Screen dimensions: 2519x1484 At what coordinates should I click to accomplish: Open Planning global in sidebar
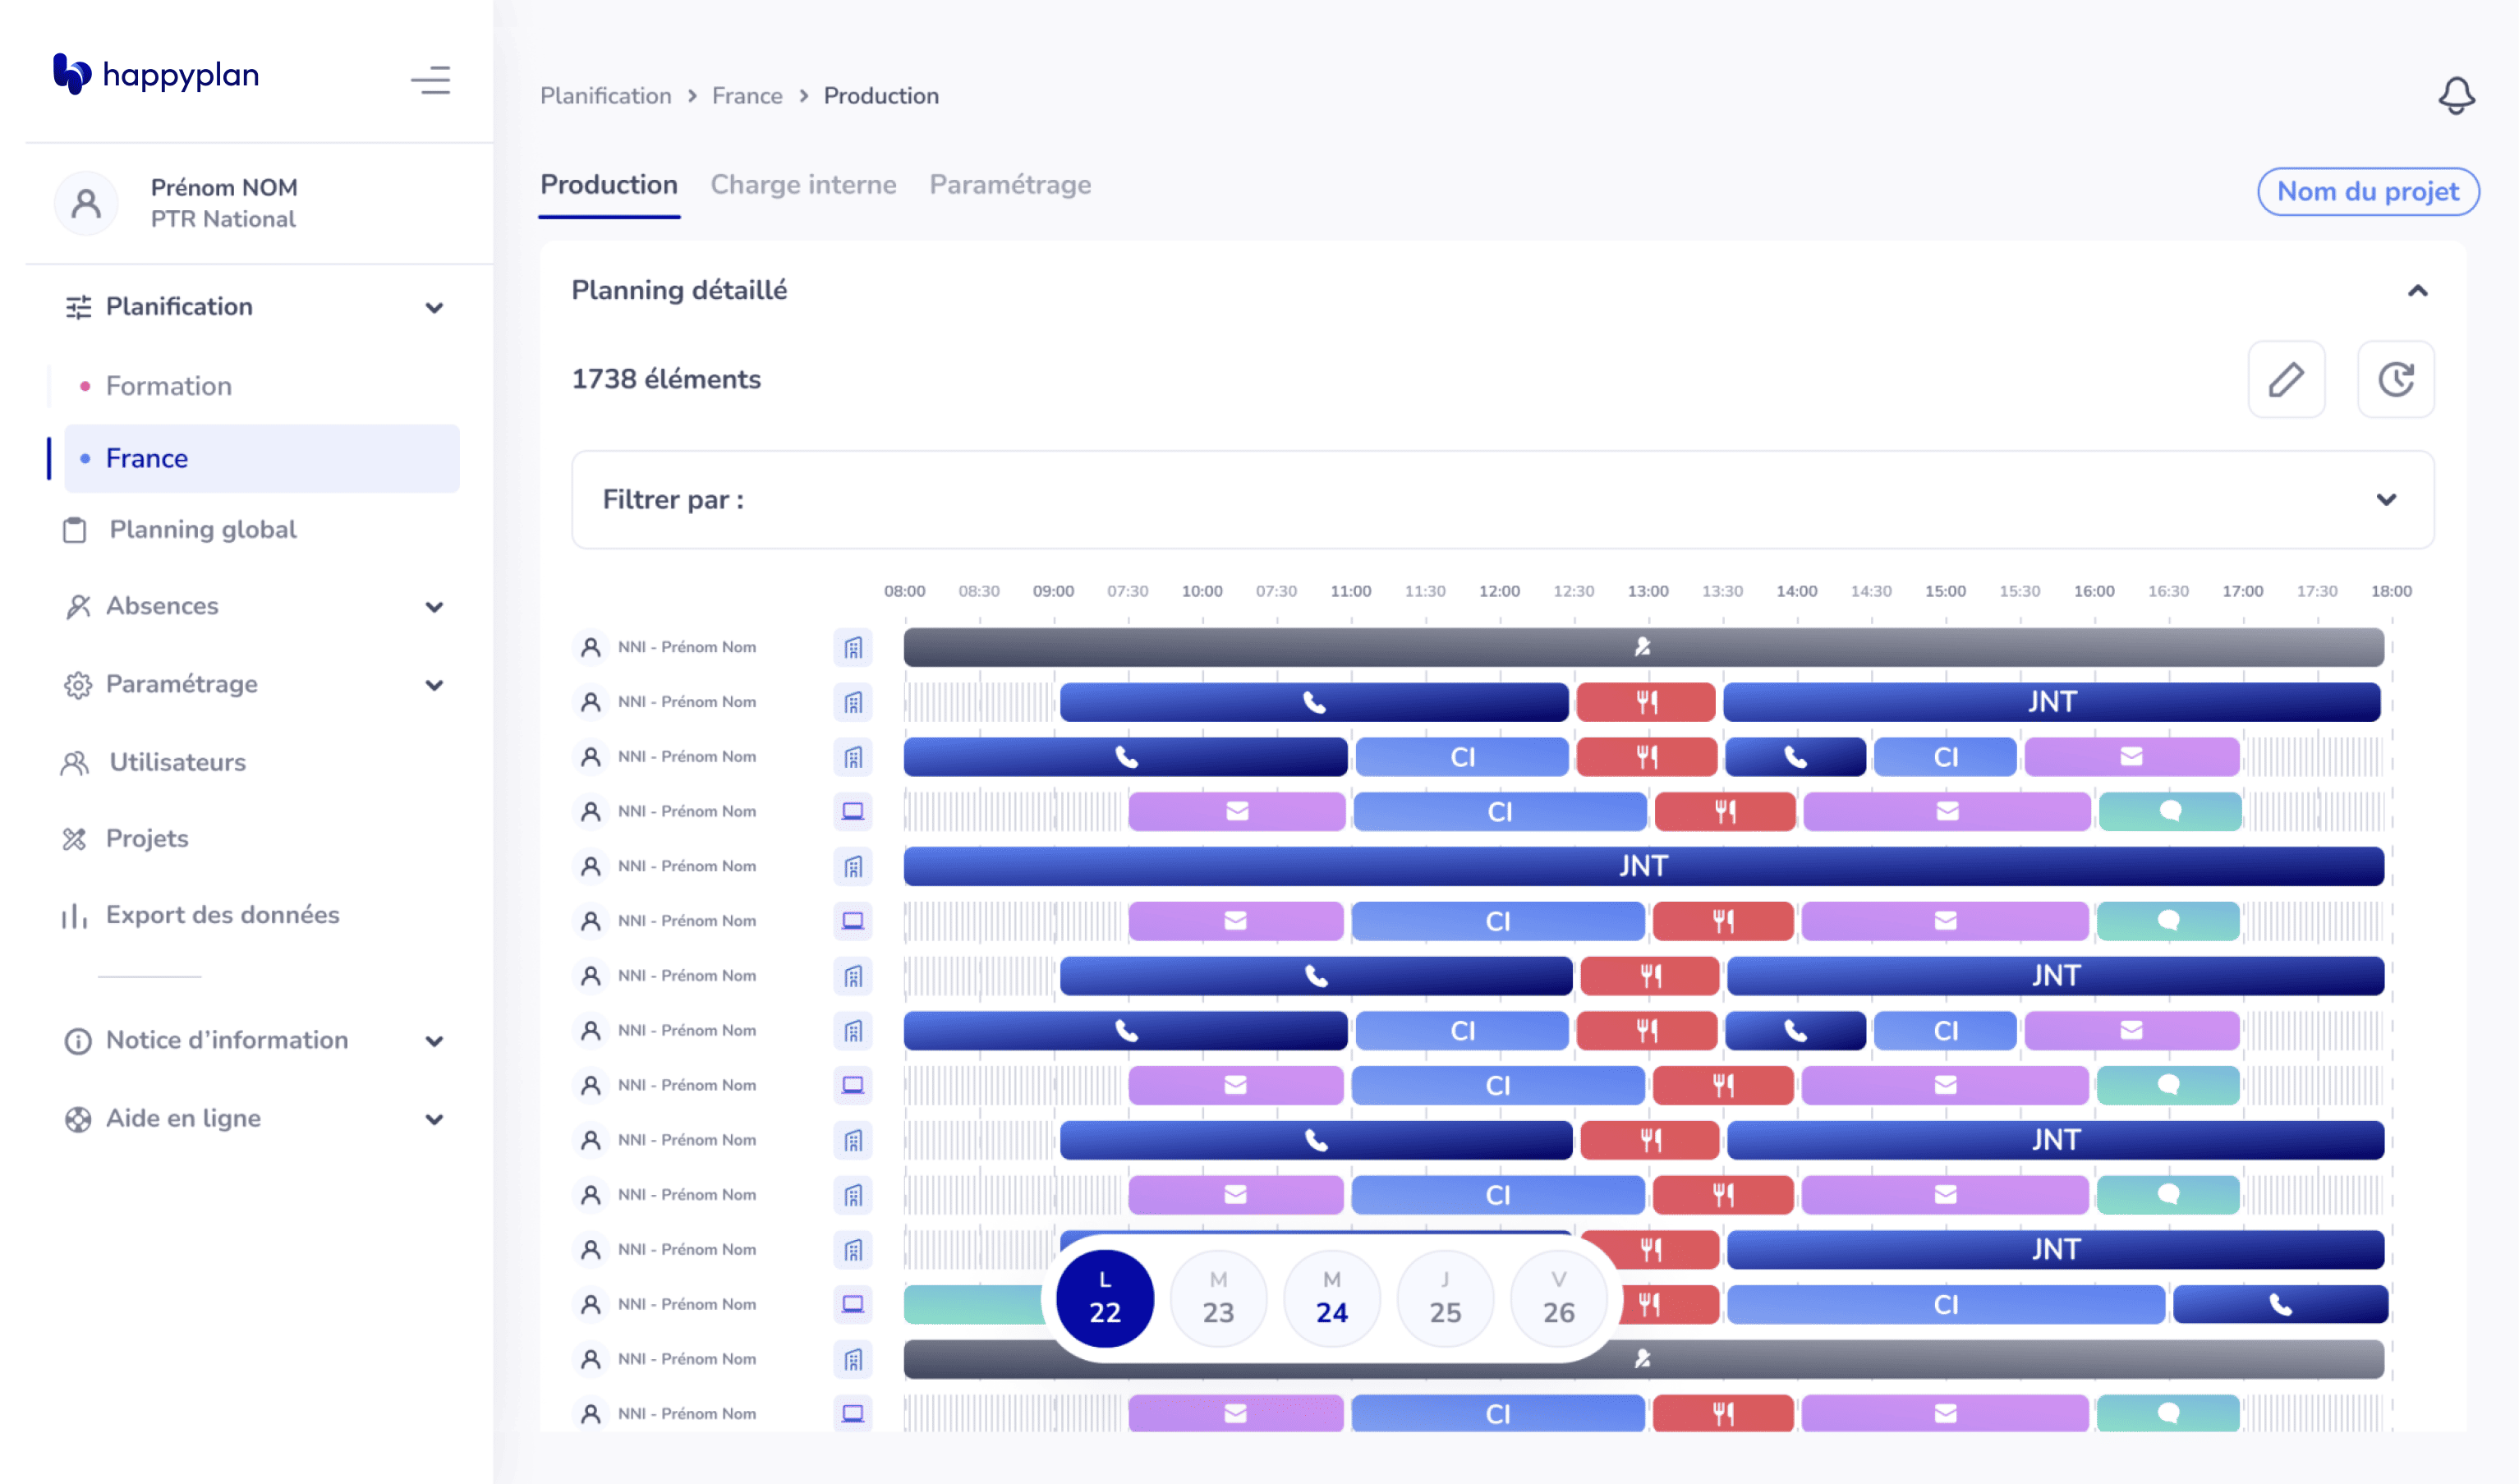(203, 530)
